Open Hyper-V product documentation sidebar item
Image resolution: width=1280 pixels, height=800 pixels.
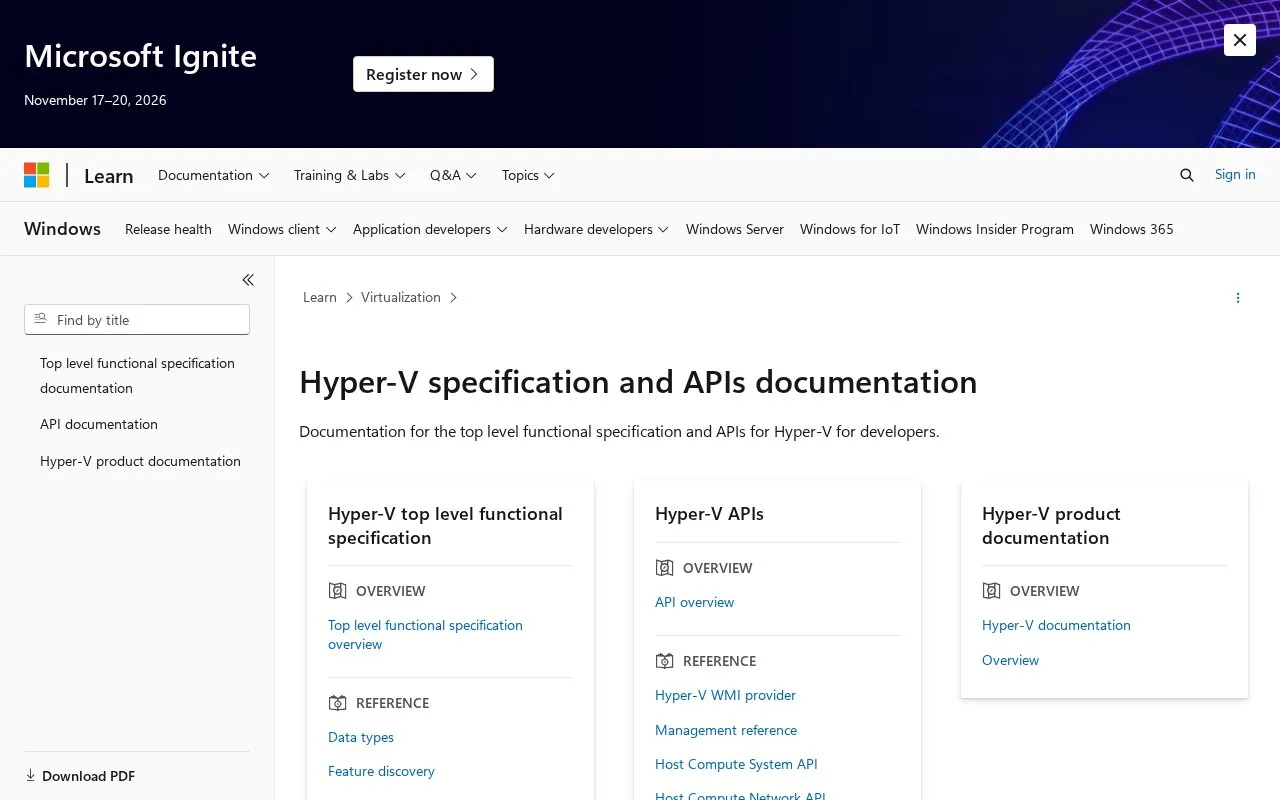pos(140,461)
